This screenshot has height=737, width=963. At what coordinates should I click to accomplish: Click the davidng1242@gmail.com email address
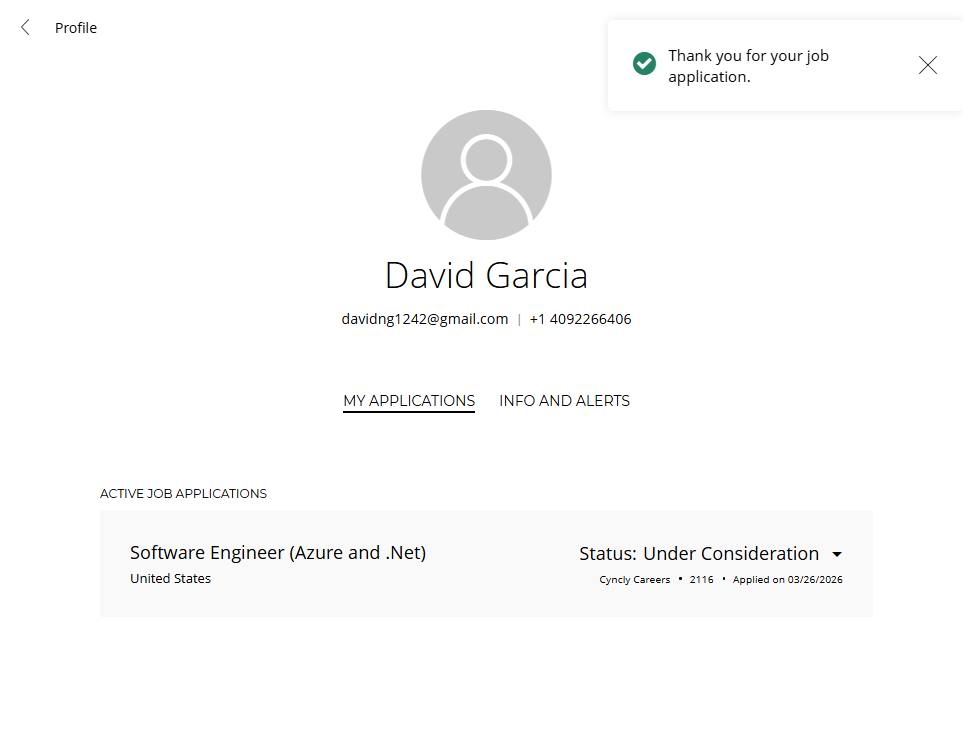[x=425, y=320]
